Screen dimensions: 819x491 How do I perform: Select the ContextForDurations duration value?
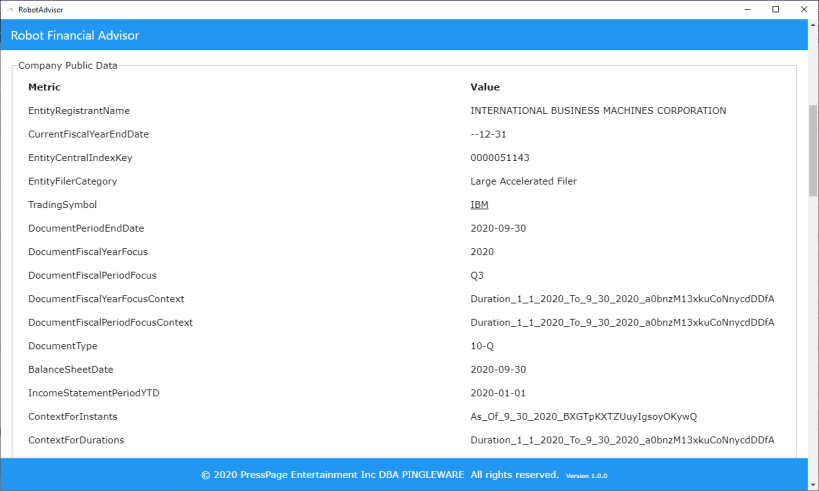tap(622, 440)
